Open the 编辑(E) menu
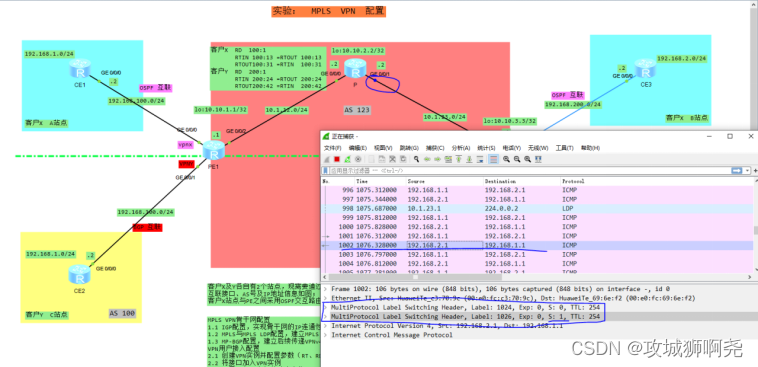 click(x=358, y=148)
